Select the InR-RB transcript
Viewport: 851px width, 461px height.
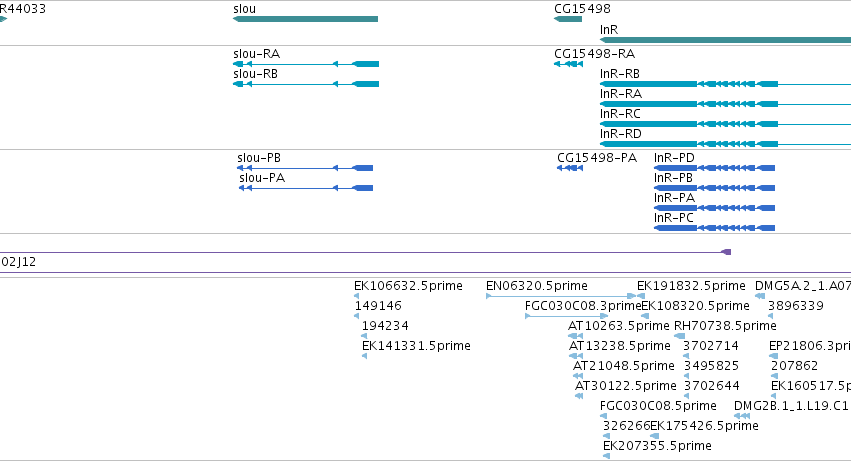pyautogui.click(x=725, y=84)
